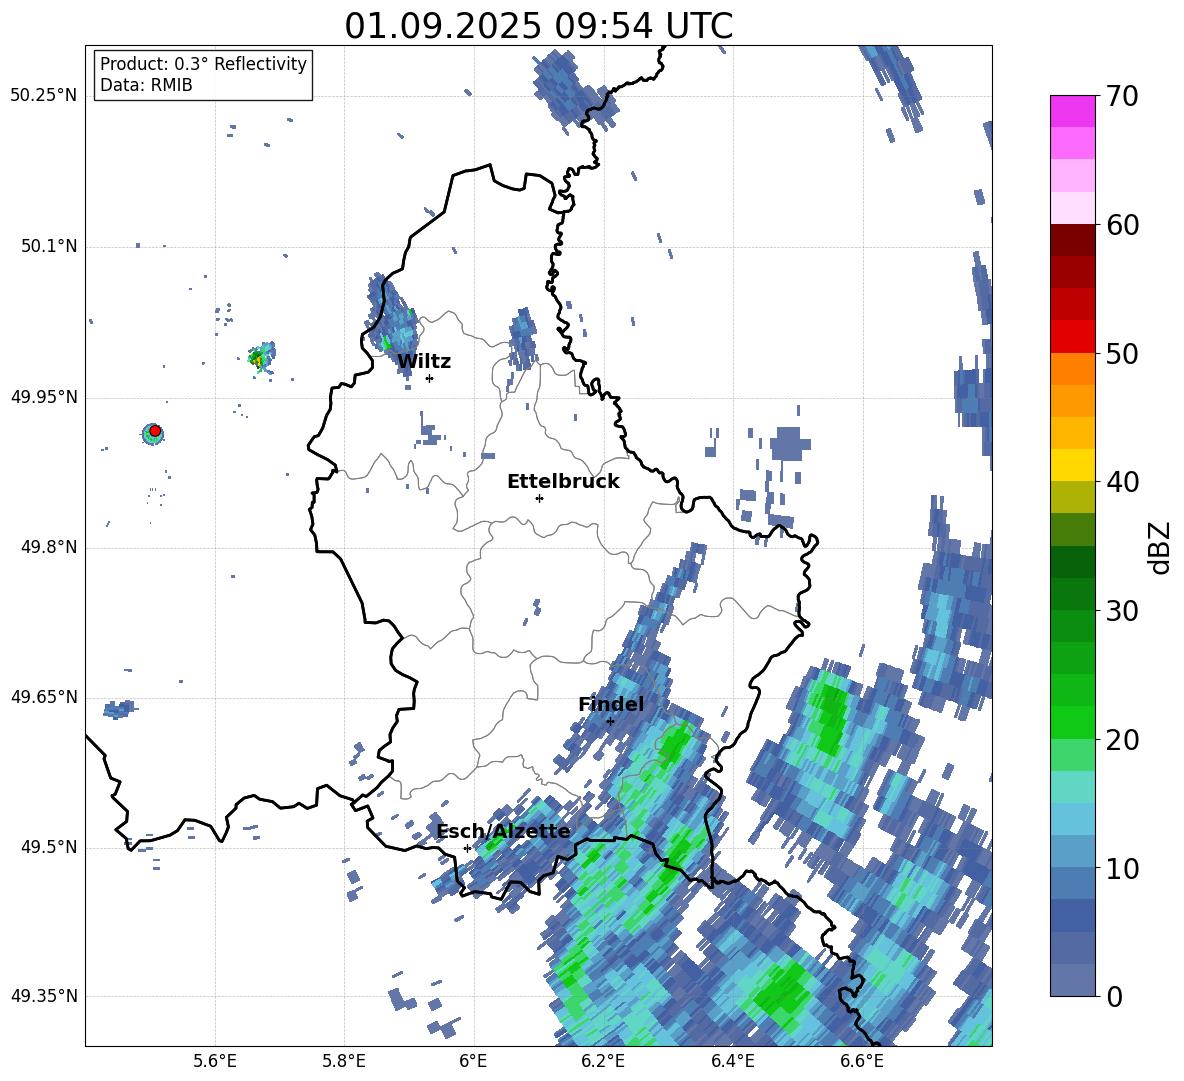Click the colorbar tick value 60
Image resolution: width=1184 pixels, height=1081 pixels.
[x=1123, y=225]
